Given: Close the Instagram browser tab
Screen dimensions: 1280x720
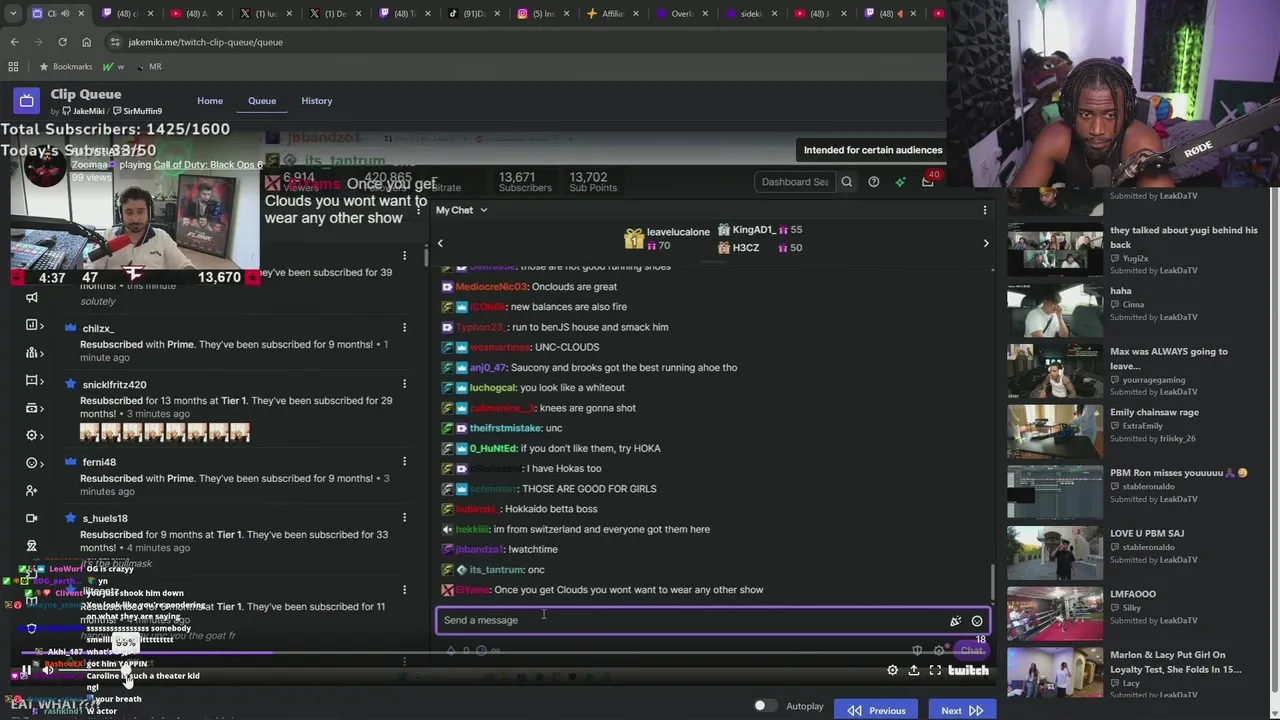Looking at the screenshot, I should click(x=566, y=14).
